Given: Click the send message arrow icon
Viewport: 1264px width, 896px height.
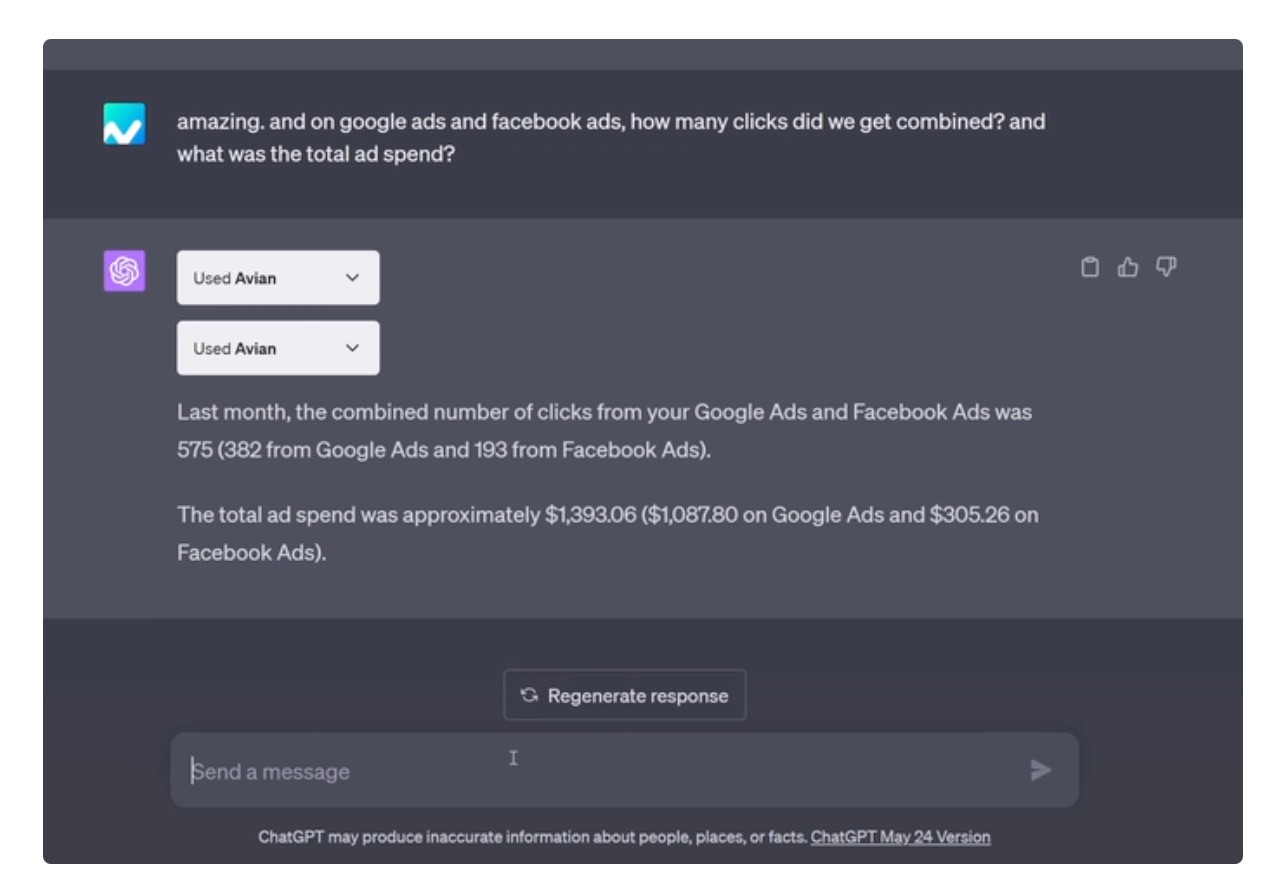Looking at the screenshot, I should point(1041,770).
